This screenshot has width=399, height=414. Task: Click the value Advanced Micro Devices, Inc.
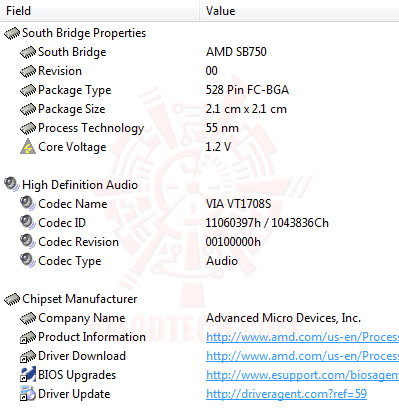pos(283,318)
